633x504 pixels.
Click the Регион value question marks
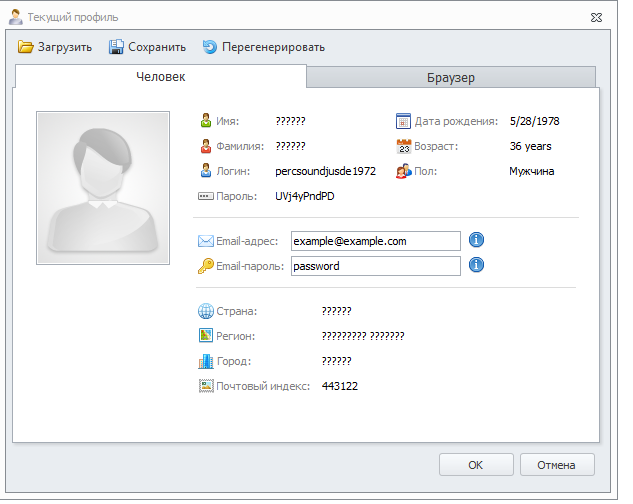[363, 336]
